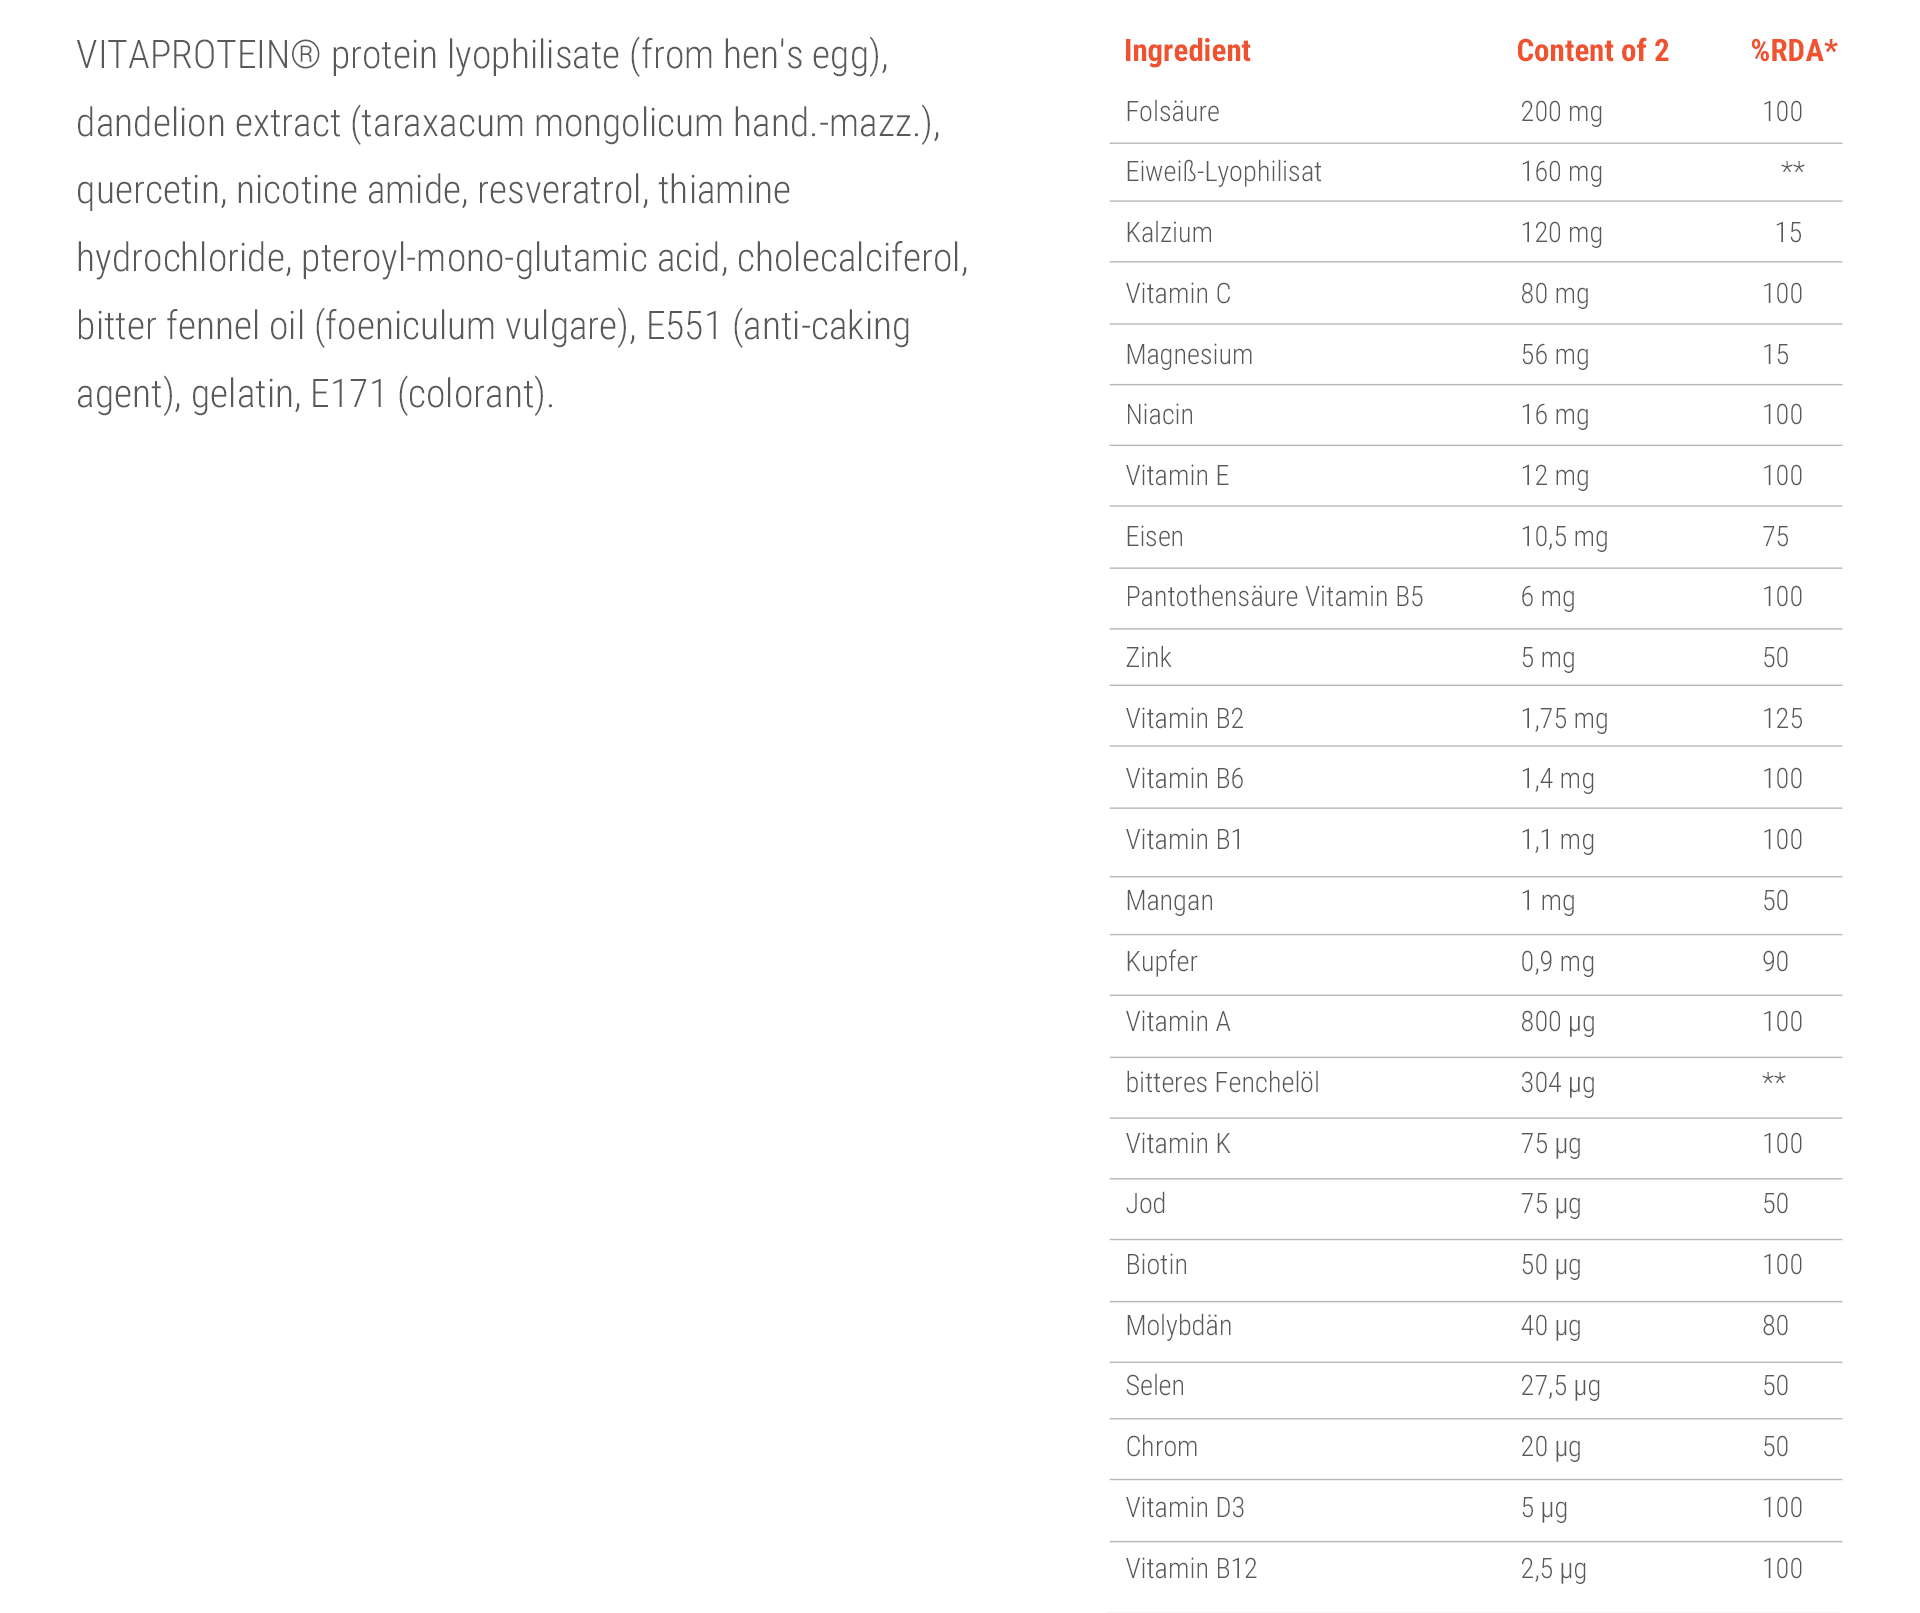The width and height of the screenshot is (1920, 1613).
Task: Select the Vitamin C row label
Action: [1178, 294]
